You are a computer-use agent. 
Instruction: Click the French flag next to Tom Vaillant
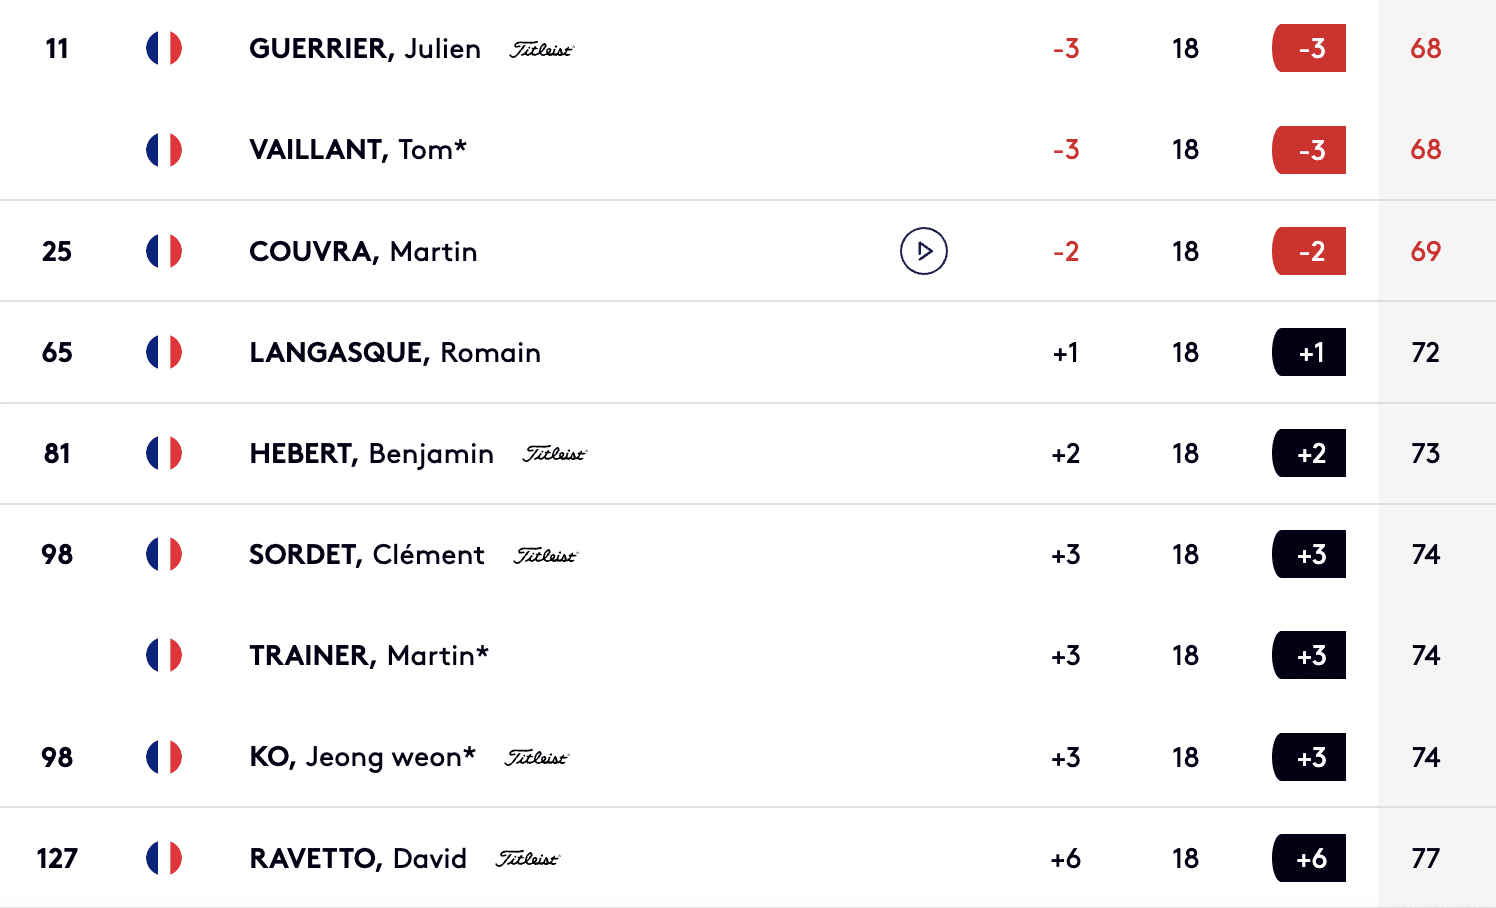pos(164,150)
